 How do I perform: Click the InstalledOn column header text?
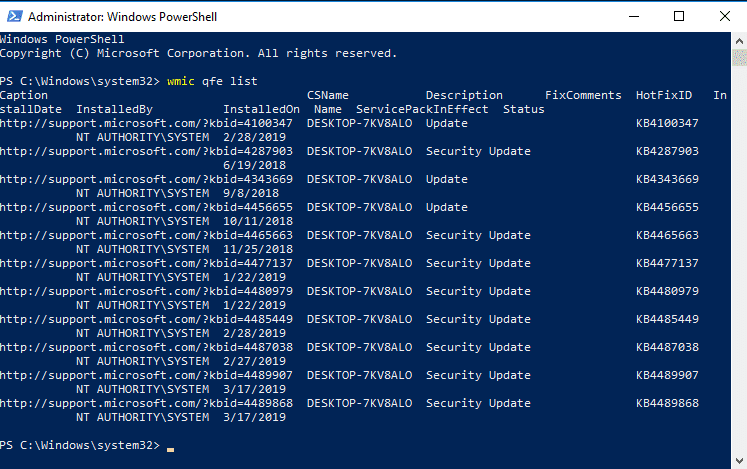[x=262, y=110]
